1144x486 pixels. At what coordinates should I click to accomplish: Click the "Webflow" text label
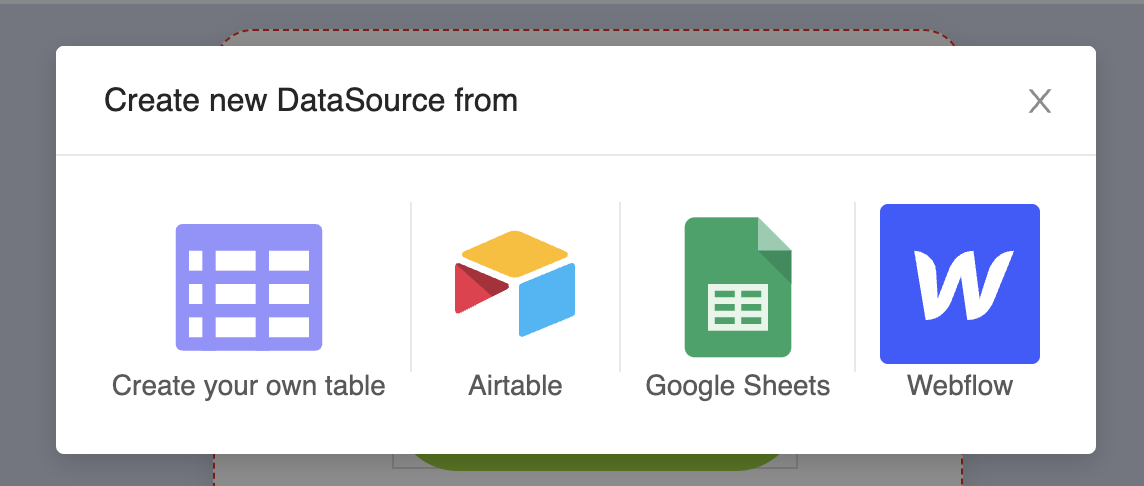click(x=960, y=386)
